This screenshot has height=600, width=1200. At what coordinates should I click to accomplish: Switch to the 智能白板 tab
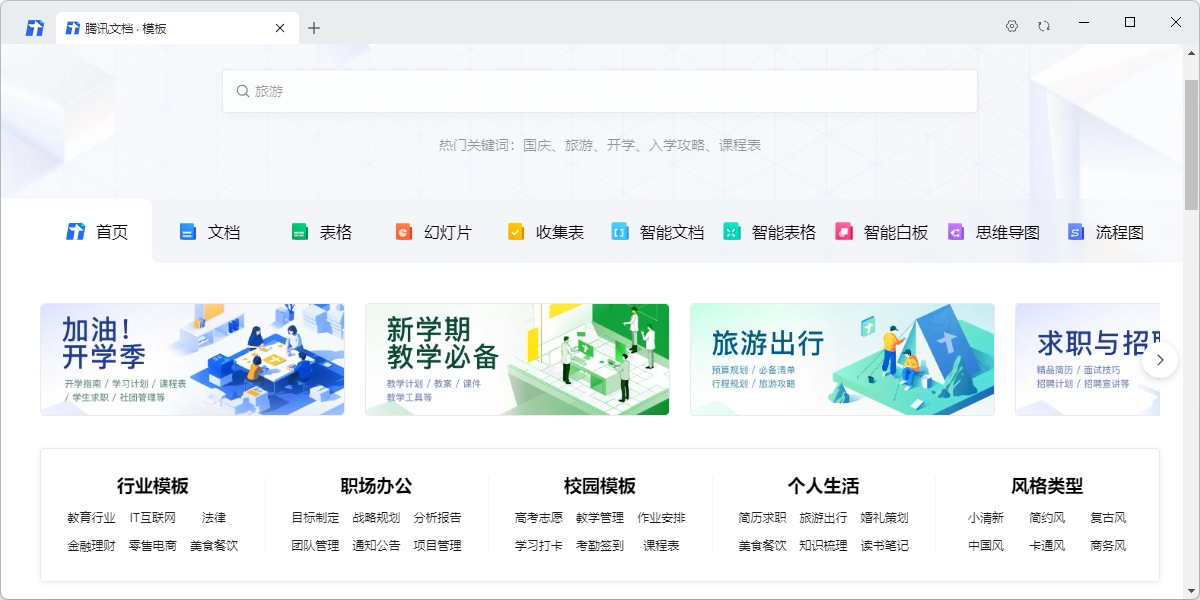(881, 232)
